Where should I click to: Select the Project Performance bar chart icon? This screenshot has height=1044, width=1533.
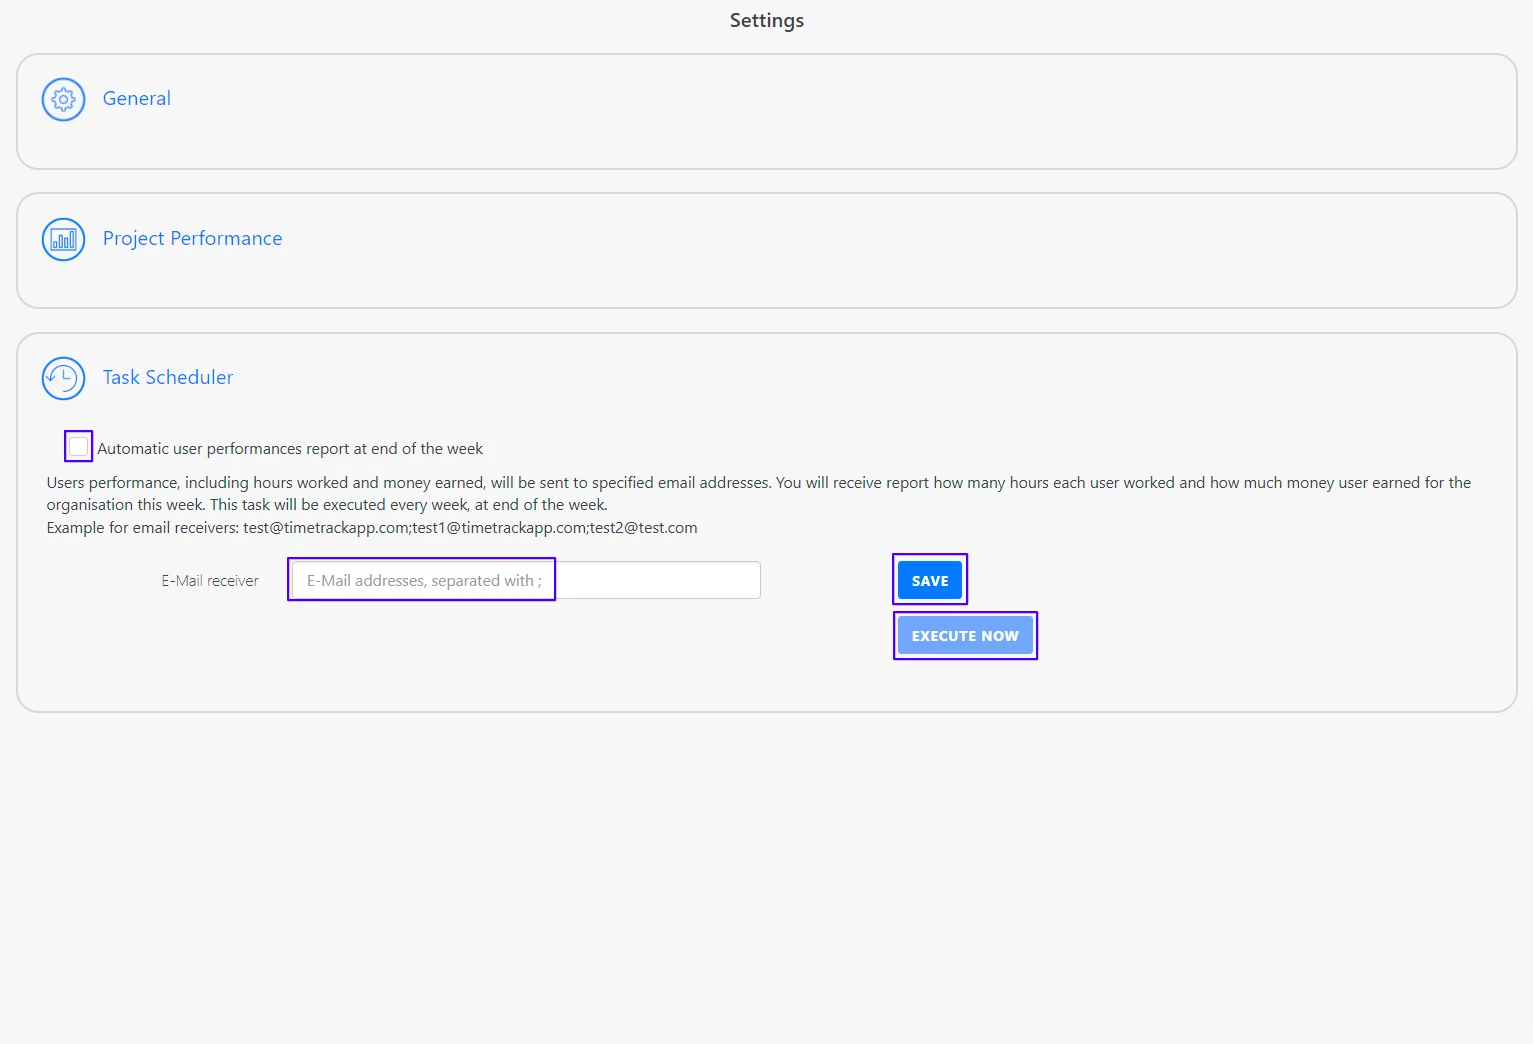[63, 239]
